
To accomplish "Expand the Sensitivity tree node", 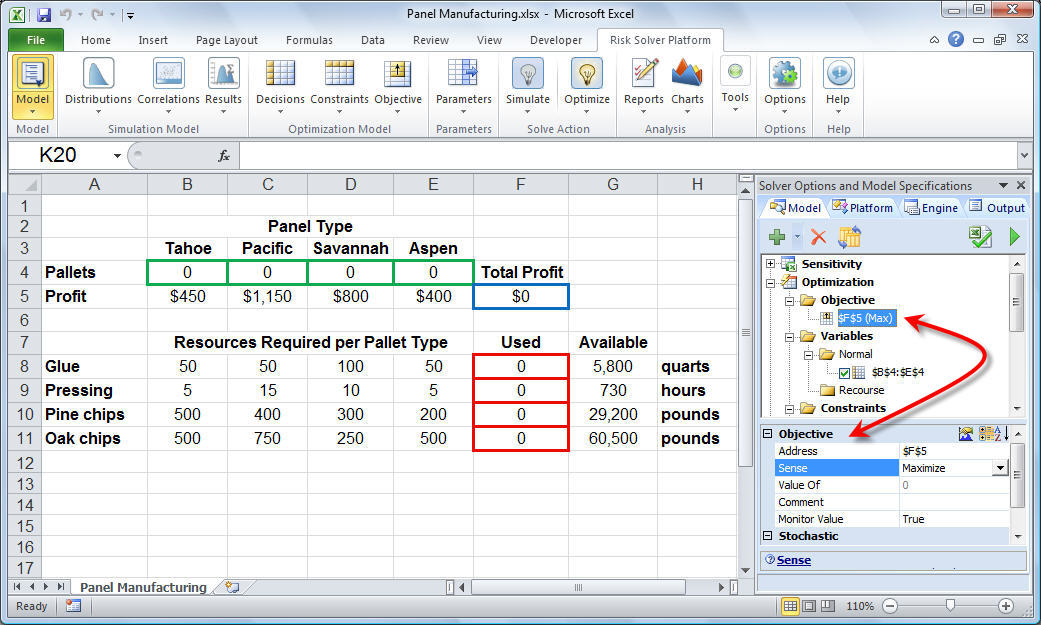I will point(770,264).
